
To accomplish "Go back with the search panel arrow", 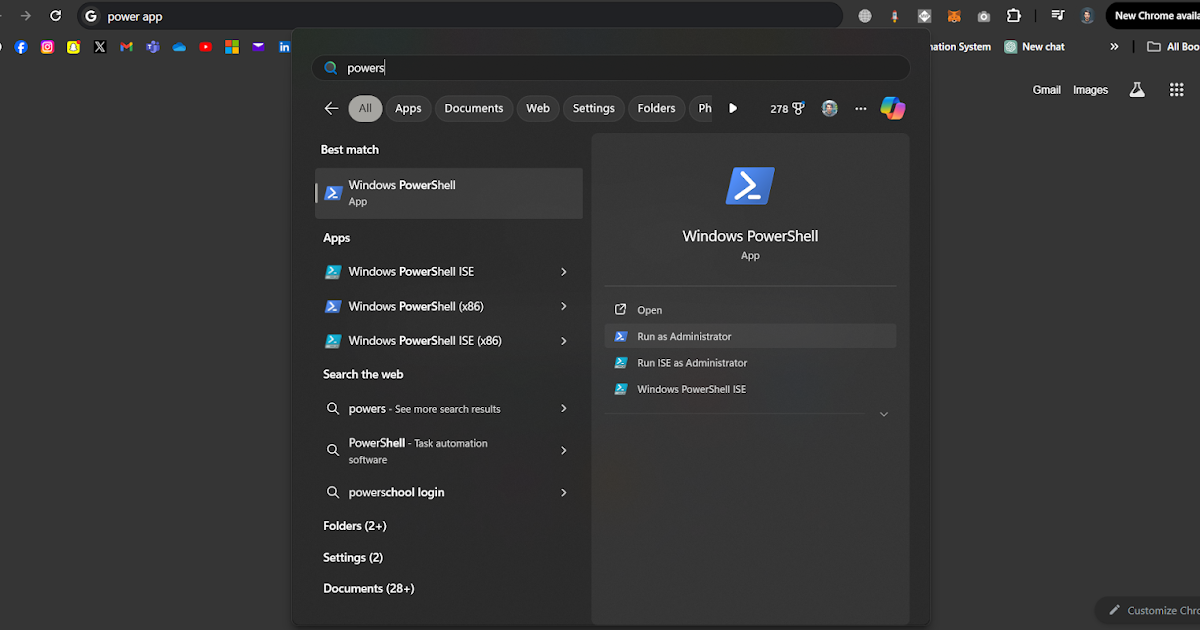I will point(332,109).
